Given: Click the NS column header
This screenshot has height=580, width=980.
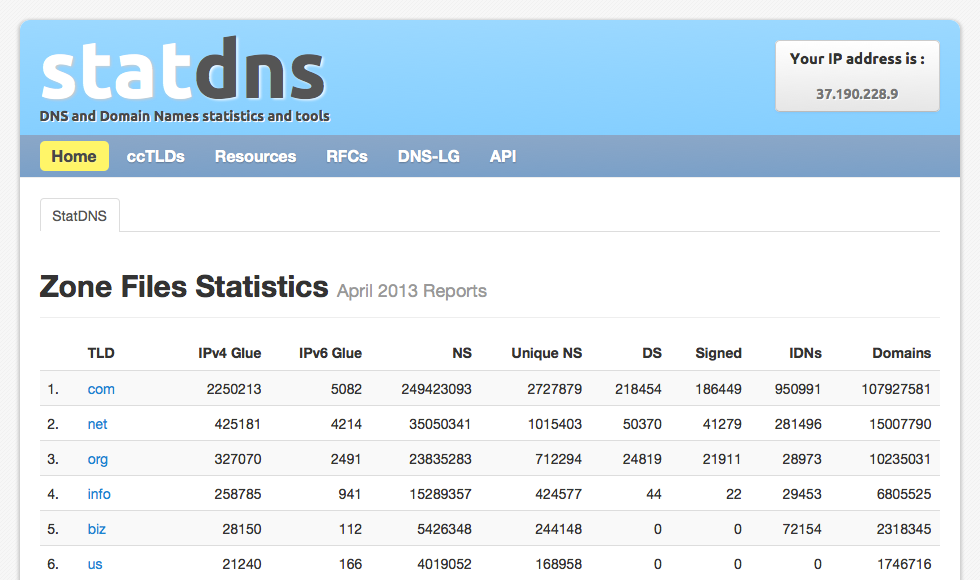Looking at the screenshot, I should 462,353.
